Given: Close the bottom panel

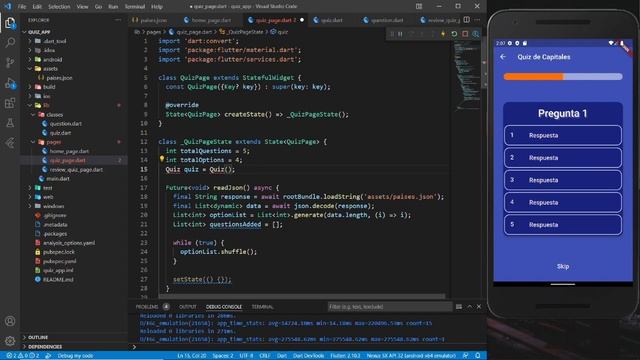Looking at the screenshot, I should coord(479,307).
